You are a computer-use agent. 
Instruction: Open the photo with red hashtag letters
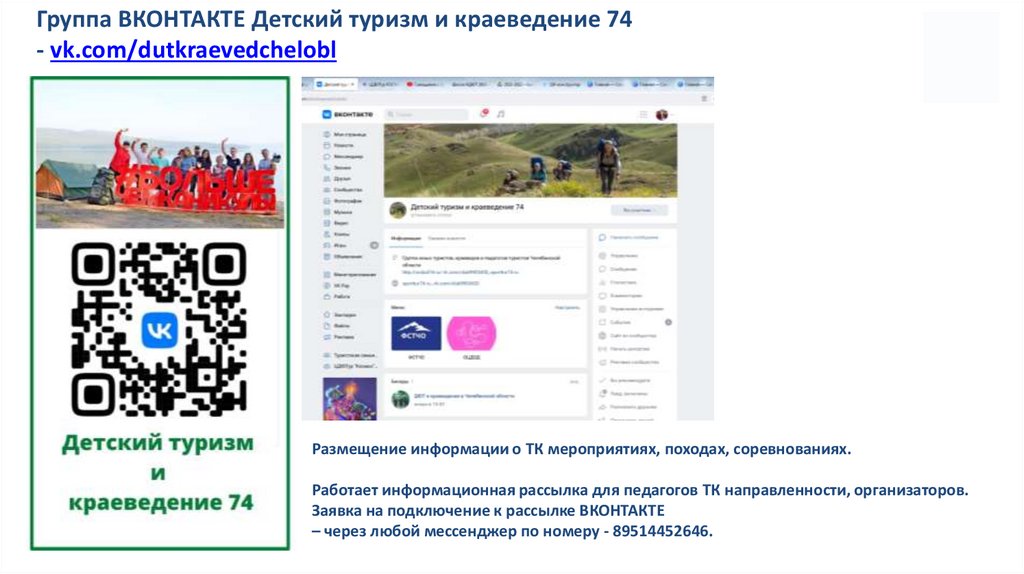click(160, 154)
